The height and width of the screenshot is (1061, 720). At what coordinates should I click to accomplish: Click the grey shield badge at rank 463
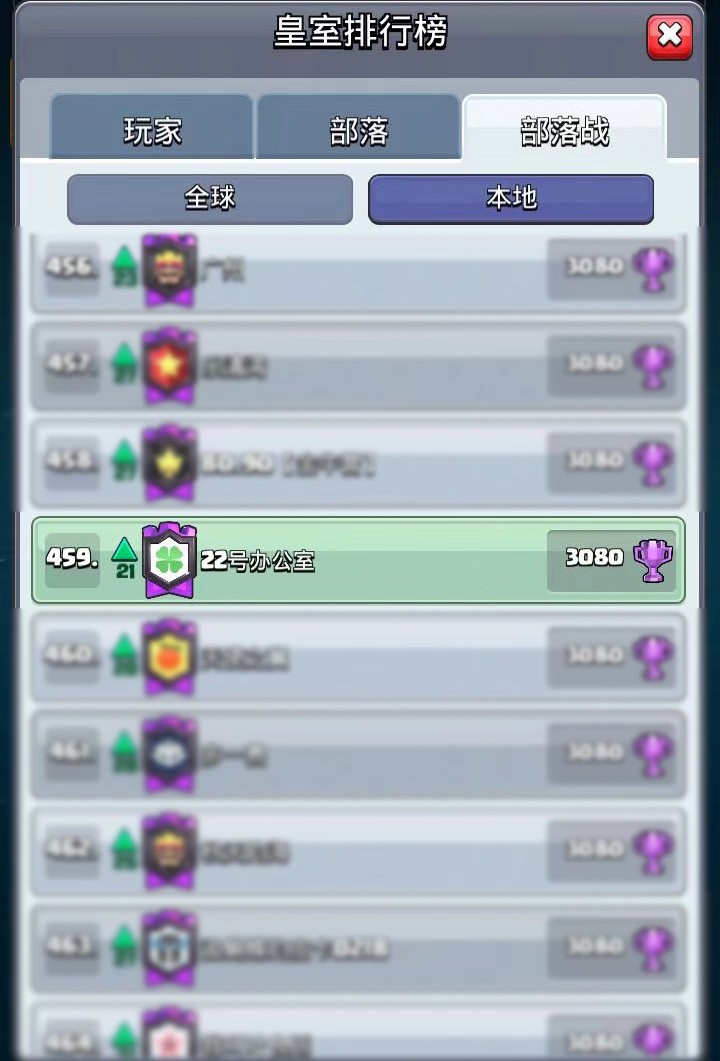(x=170, y=948)
